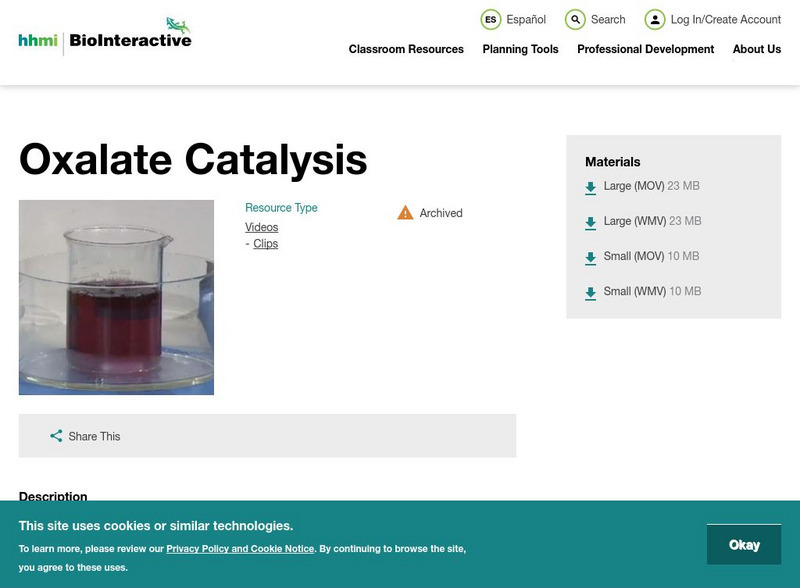Download Large (WMV) using its download icon
The image size is (800, 588).
[590, 220]
